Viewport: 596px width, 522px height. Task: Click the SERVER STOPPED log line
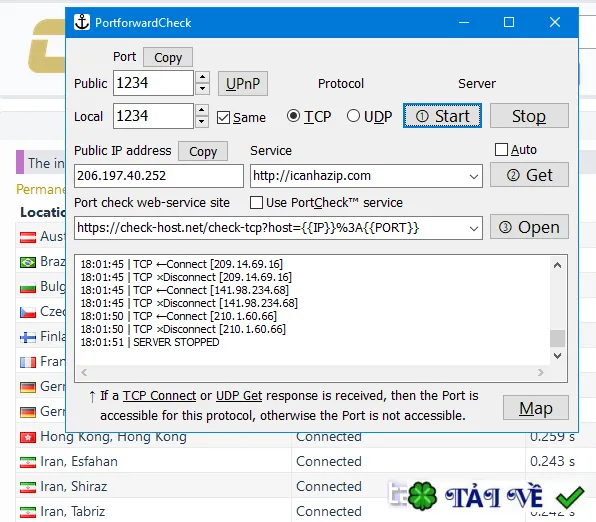click(150, 342)
